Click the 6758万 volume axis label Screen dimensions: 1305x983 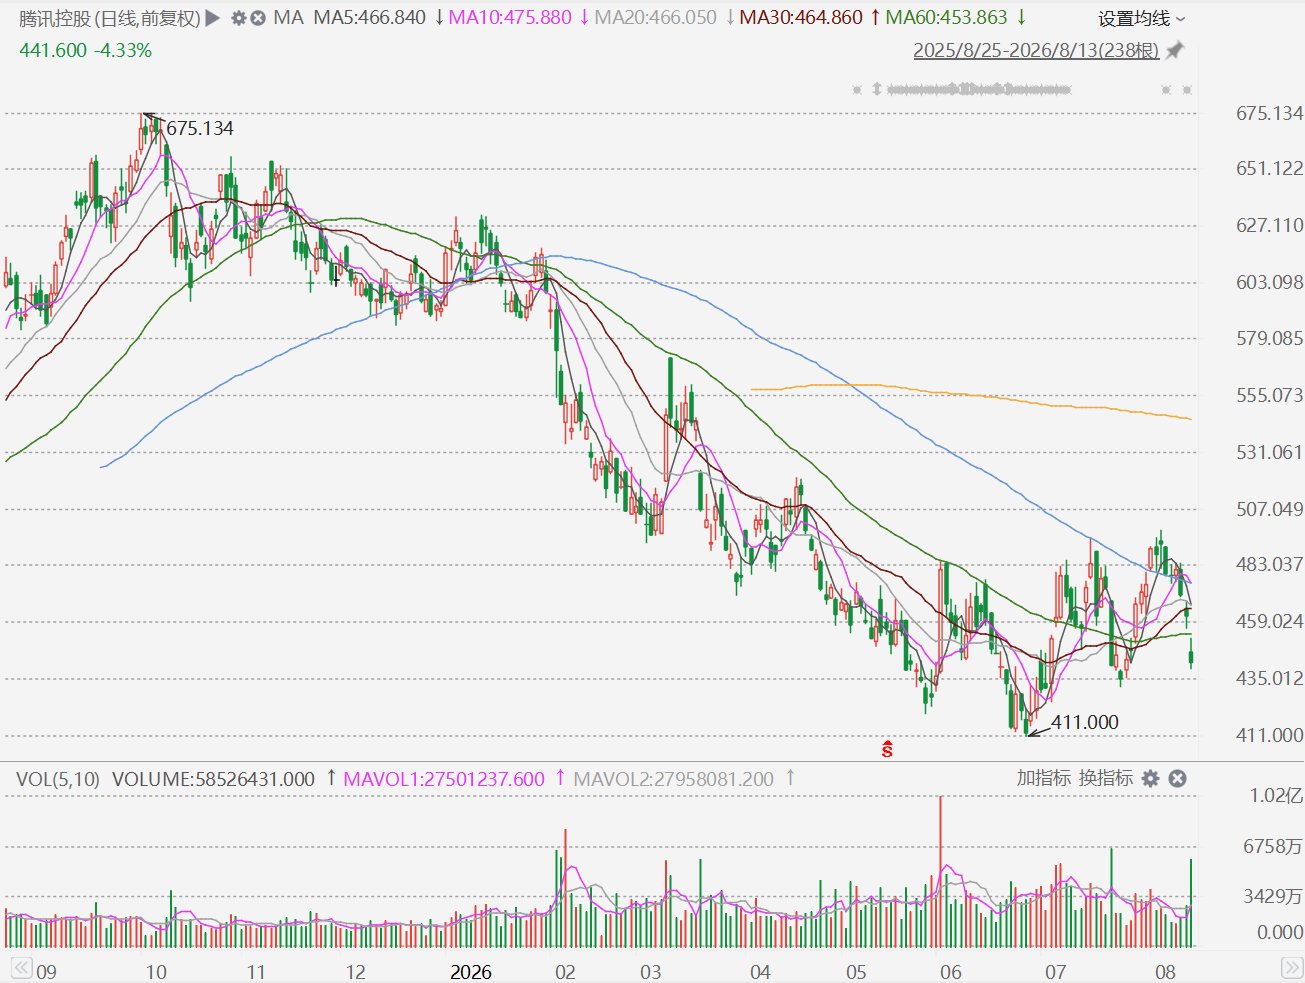tap(1272, 847)
